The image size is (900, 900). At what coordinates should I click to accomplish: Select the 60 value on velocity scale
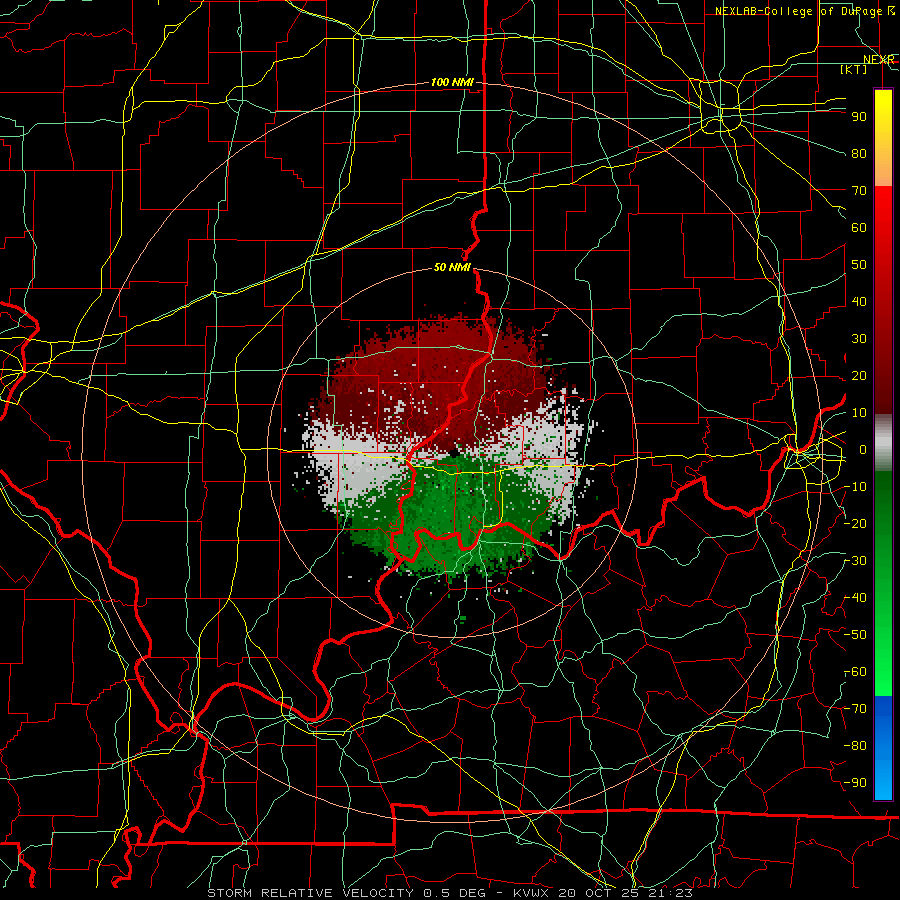(859, 227)
